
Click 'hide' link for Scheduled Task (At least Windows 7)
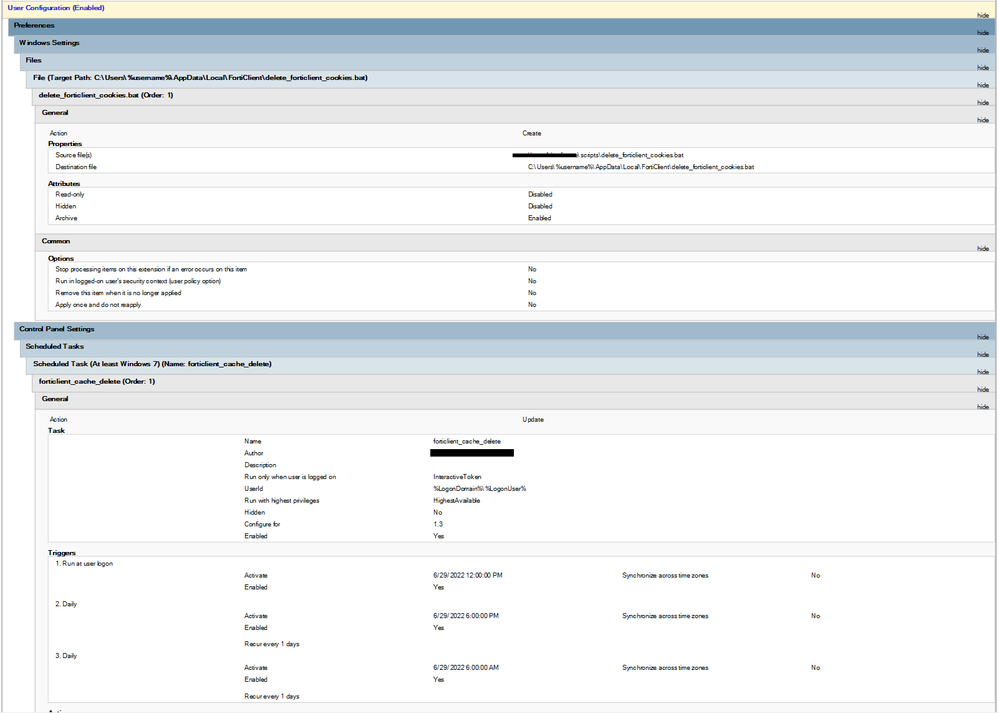click(x=984, y=372)
